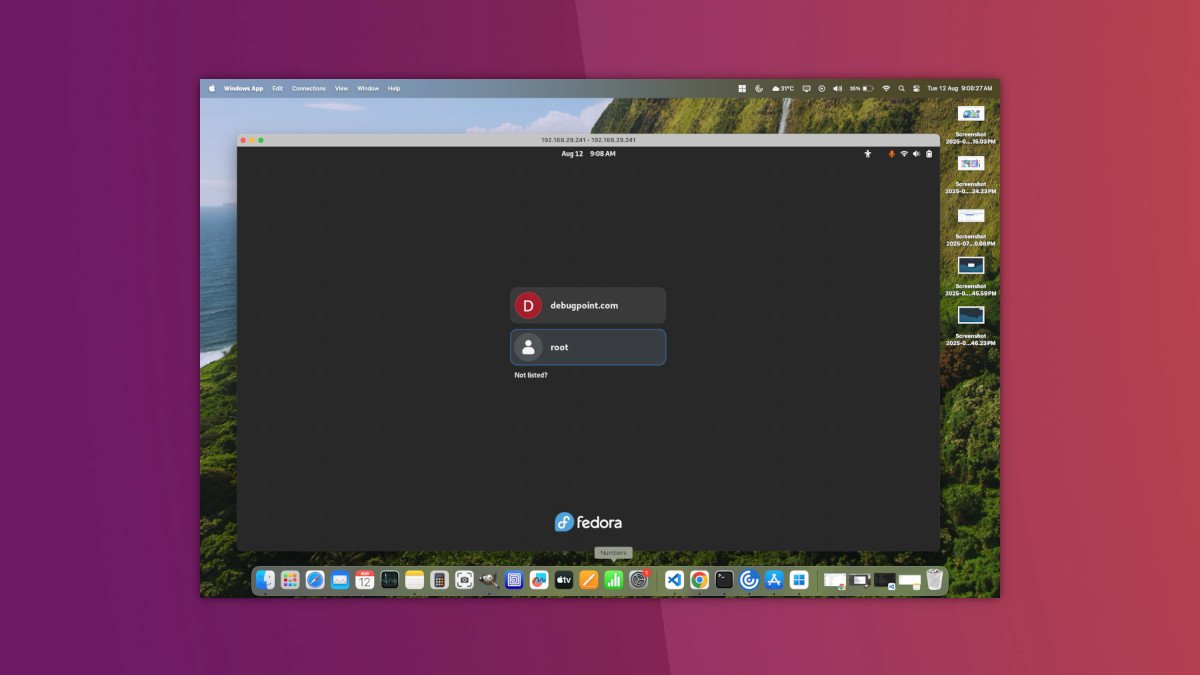The image size is (1200, 675).
Task: Open the View menu in menu bar
Action: [x=341, y=88]
